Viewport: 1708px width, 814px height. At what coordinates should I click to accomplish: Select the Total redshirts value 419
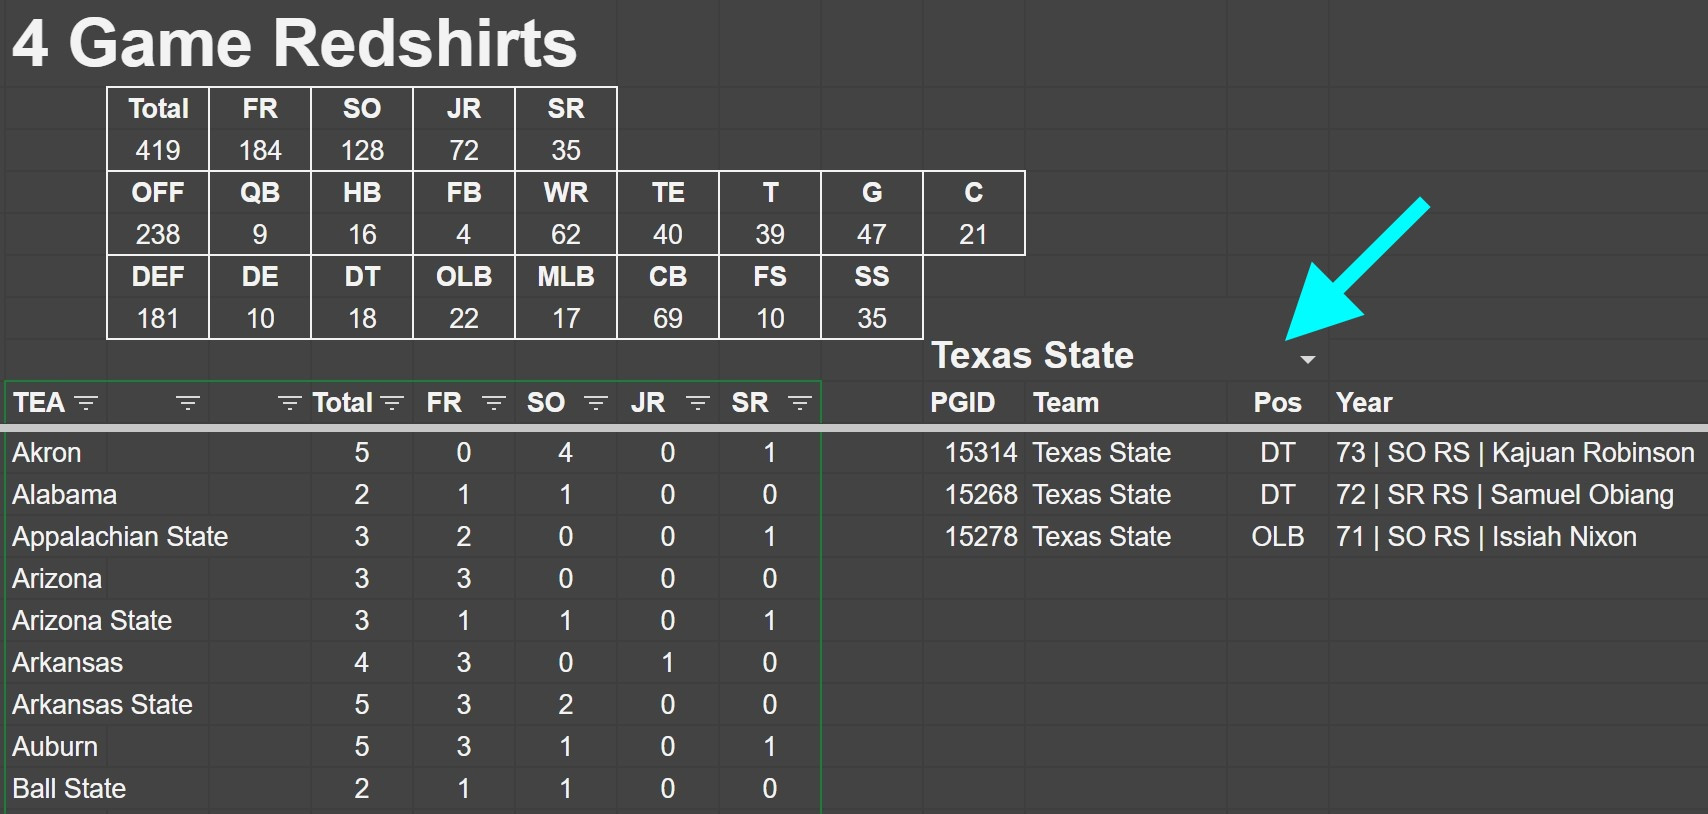pyautogui.click(x=158, y=151)
